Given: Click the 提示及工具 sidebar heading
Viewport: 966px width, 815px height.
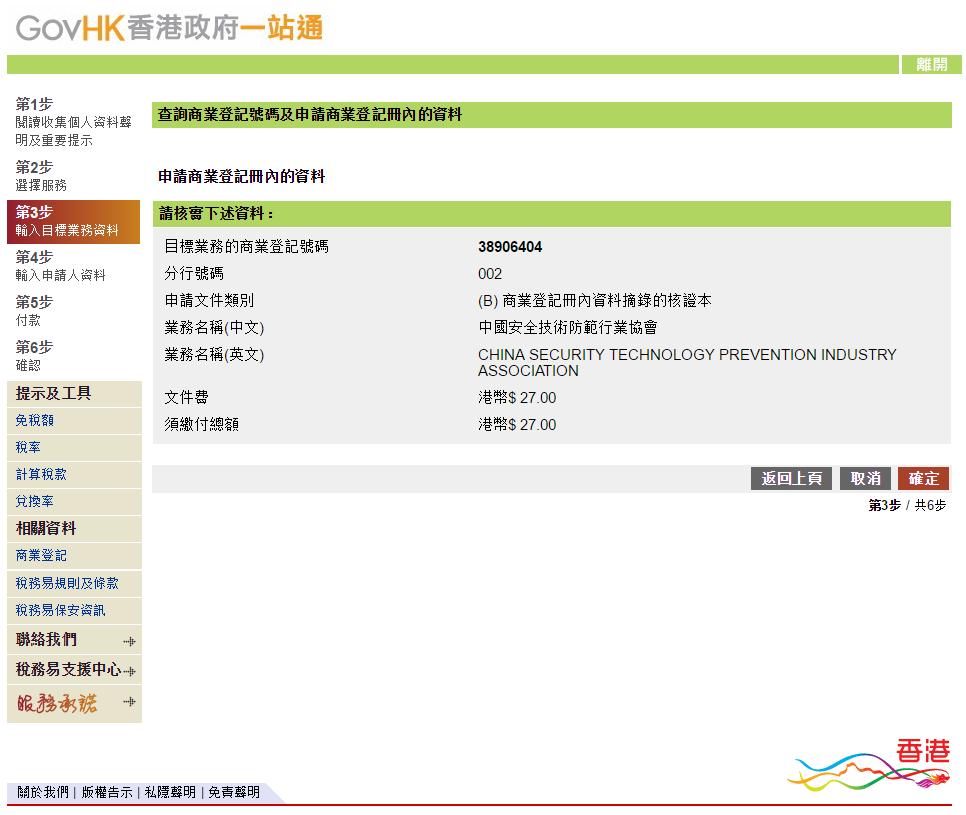Looking at the screenshot, I should (54, 393).
